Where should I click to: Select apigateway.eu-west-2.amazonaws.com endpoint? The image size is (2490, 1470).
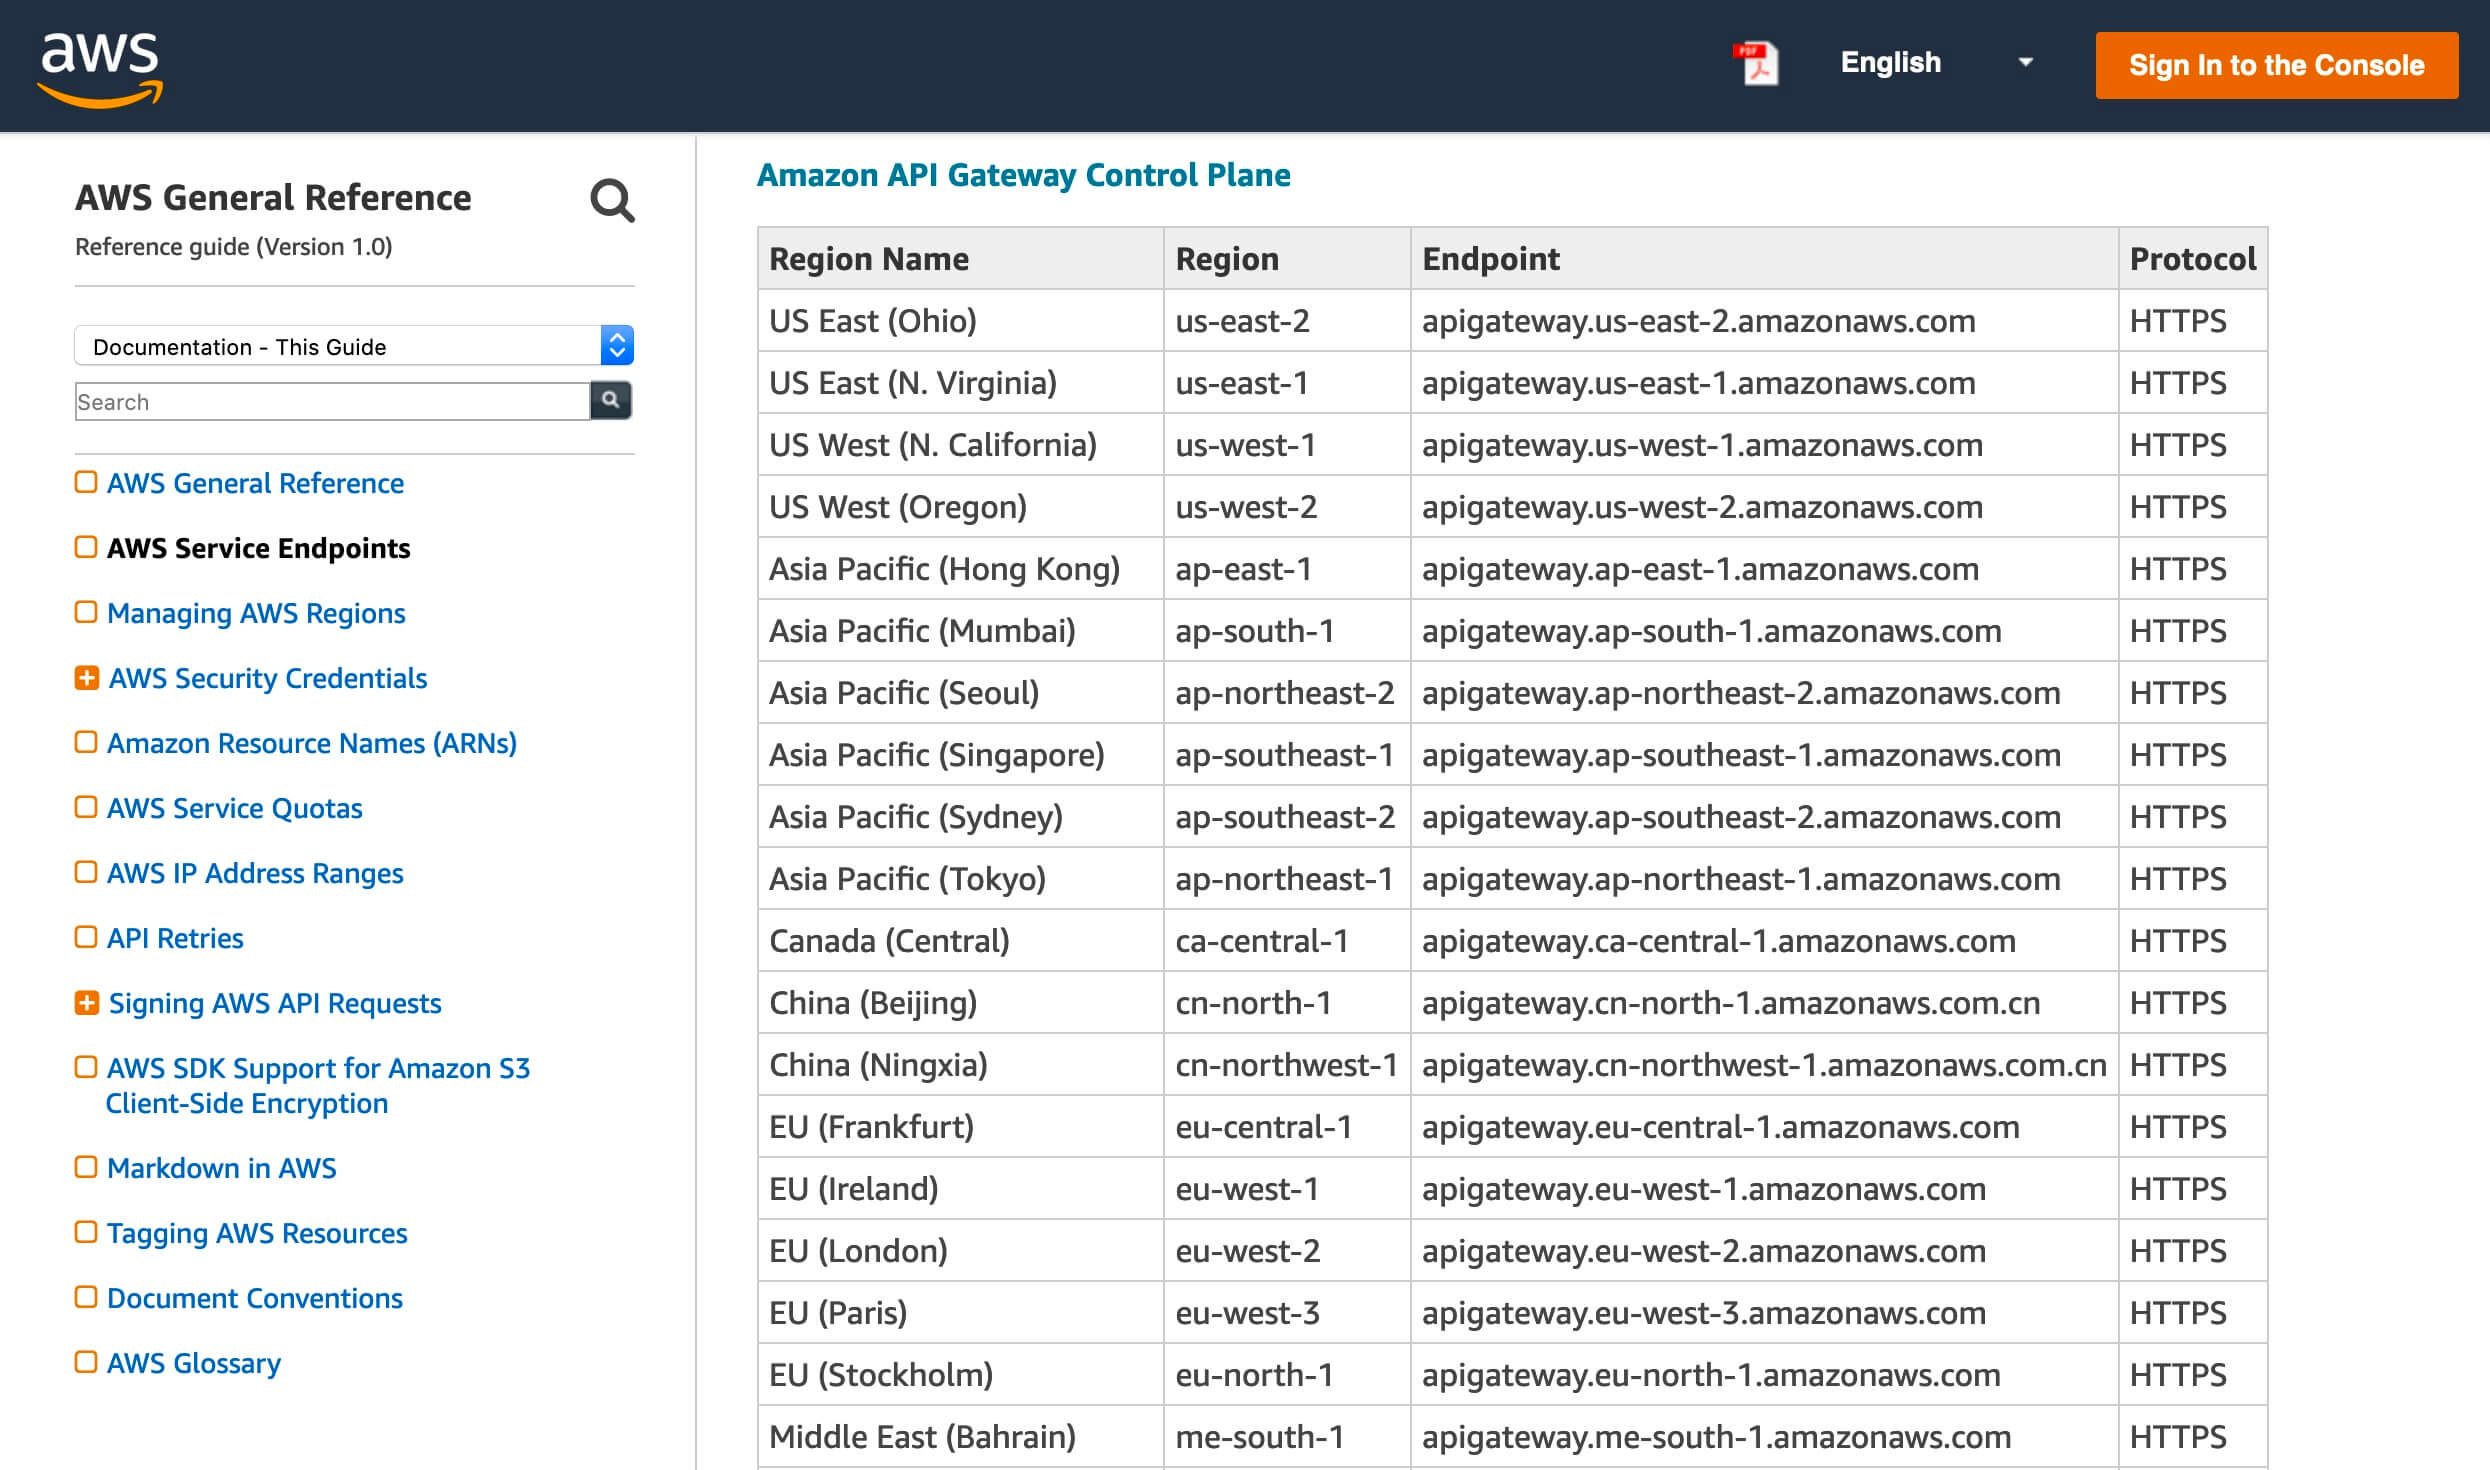pos(1764,1251)
